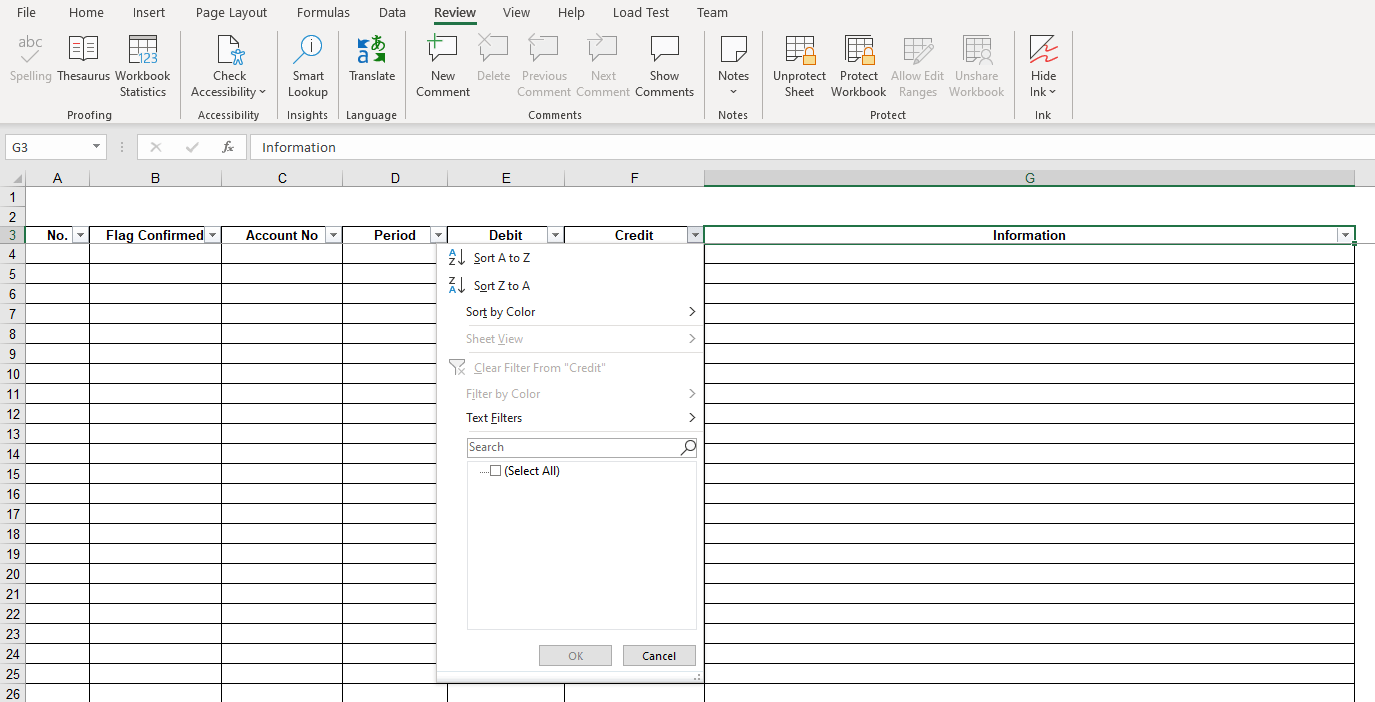Open the Period filter dropdown

pos(438,235)
